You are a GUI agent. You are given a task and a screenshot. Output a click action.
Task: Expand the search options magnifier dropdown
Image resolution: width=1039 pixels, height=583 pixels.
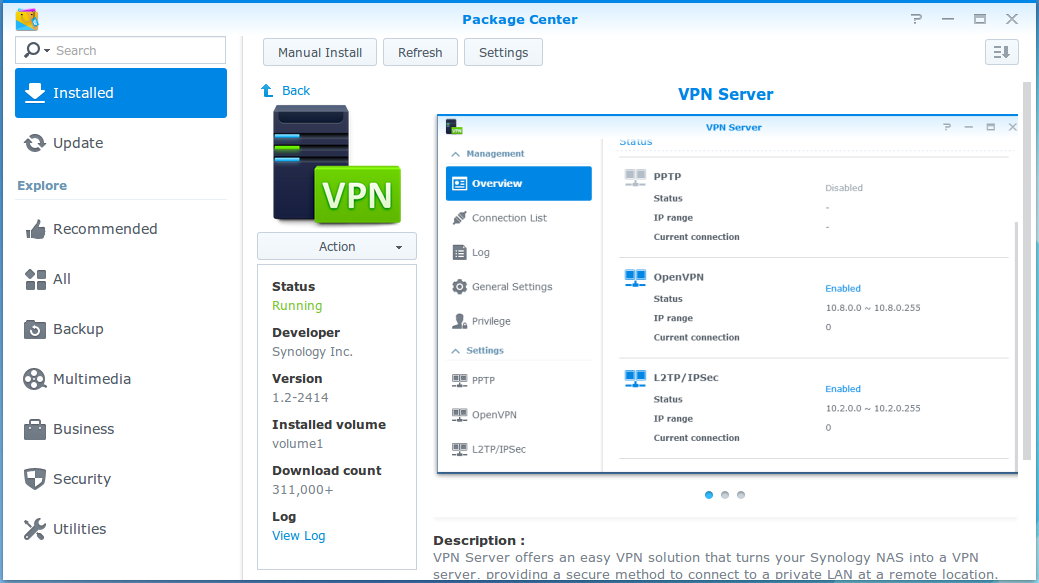pyautogui.click(x=35, y=51)
